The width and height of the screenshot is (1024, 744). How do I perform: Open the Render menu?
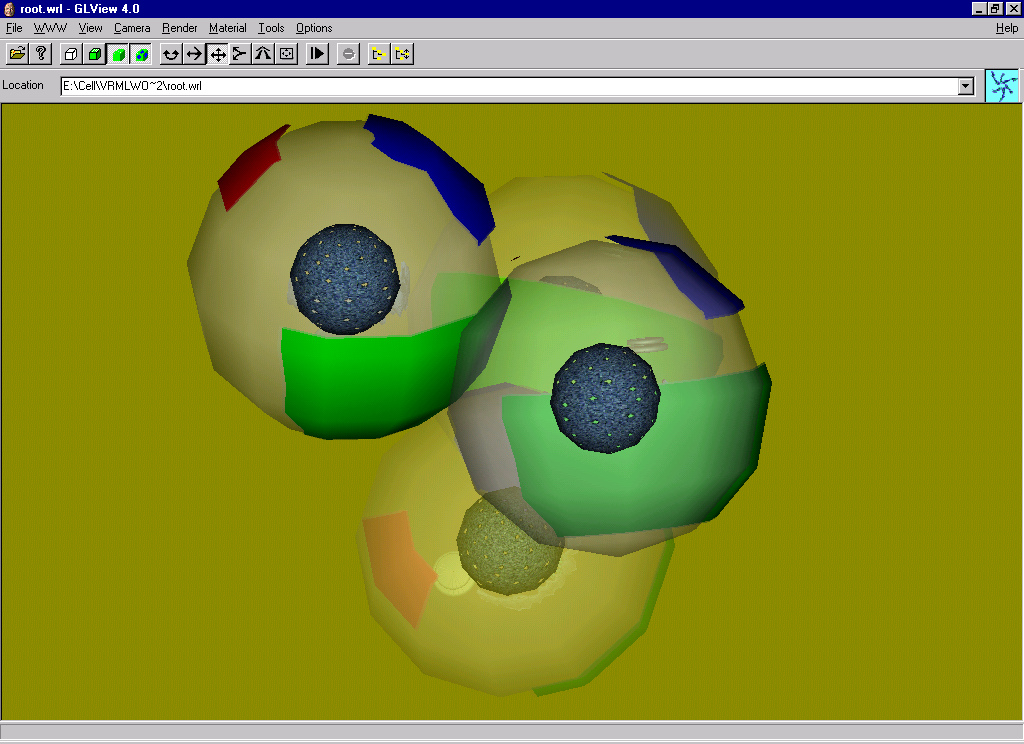coord(180,28)
